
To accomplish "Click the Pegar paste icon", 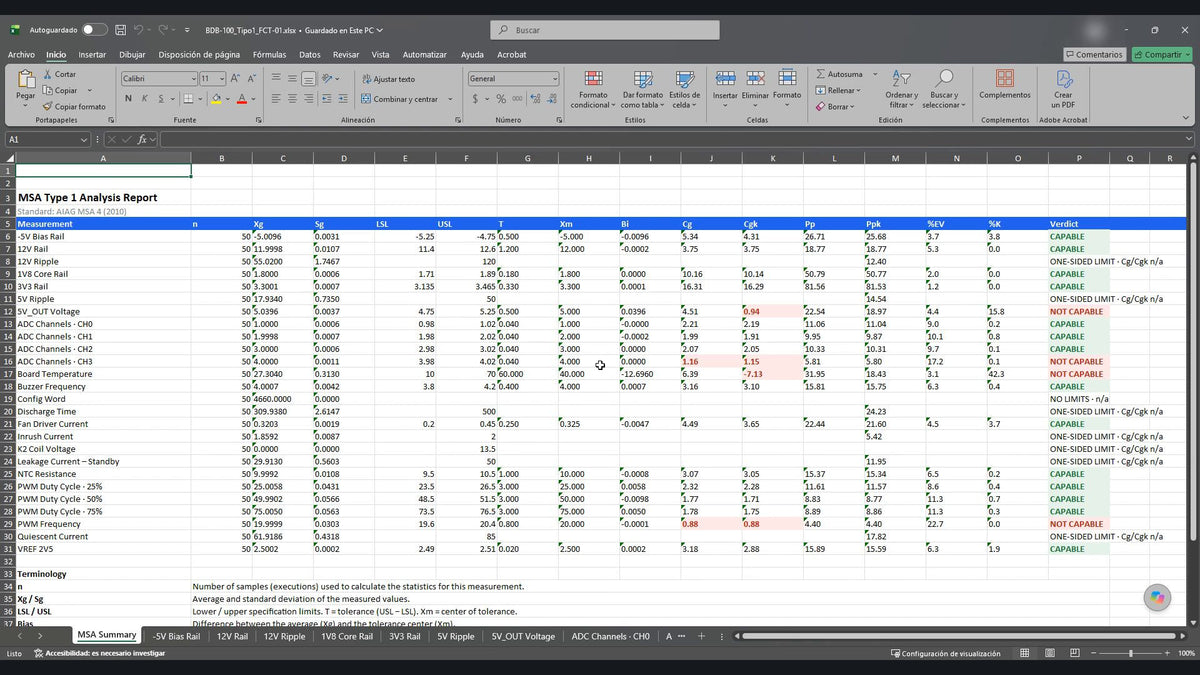I will click(25, 79).
